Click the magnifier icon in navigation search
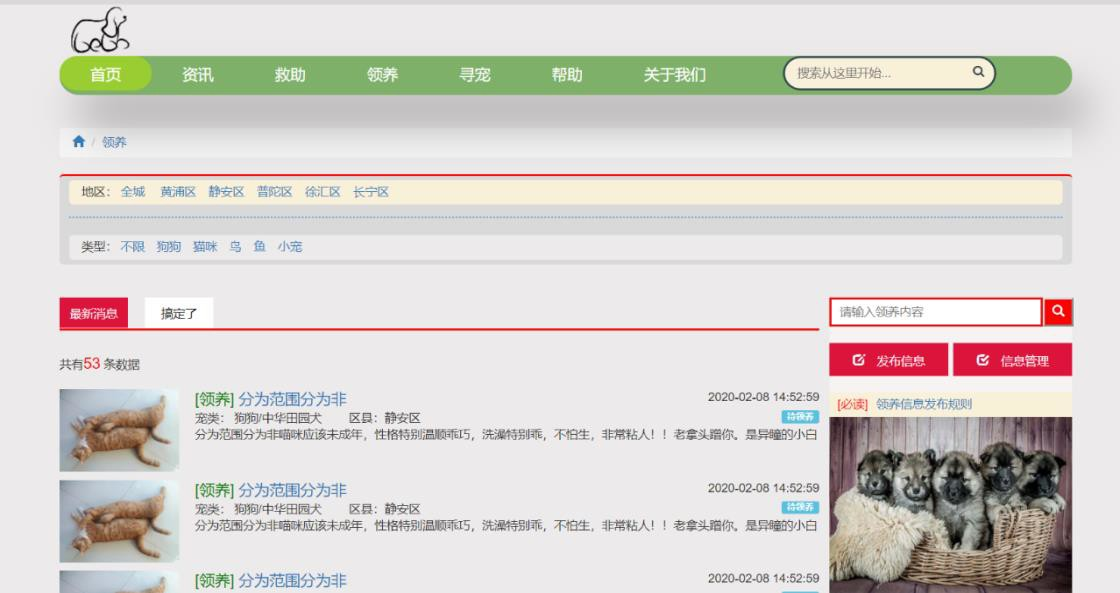The height and width of the screenshot is (593, 1120). (x=978, y=71)
